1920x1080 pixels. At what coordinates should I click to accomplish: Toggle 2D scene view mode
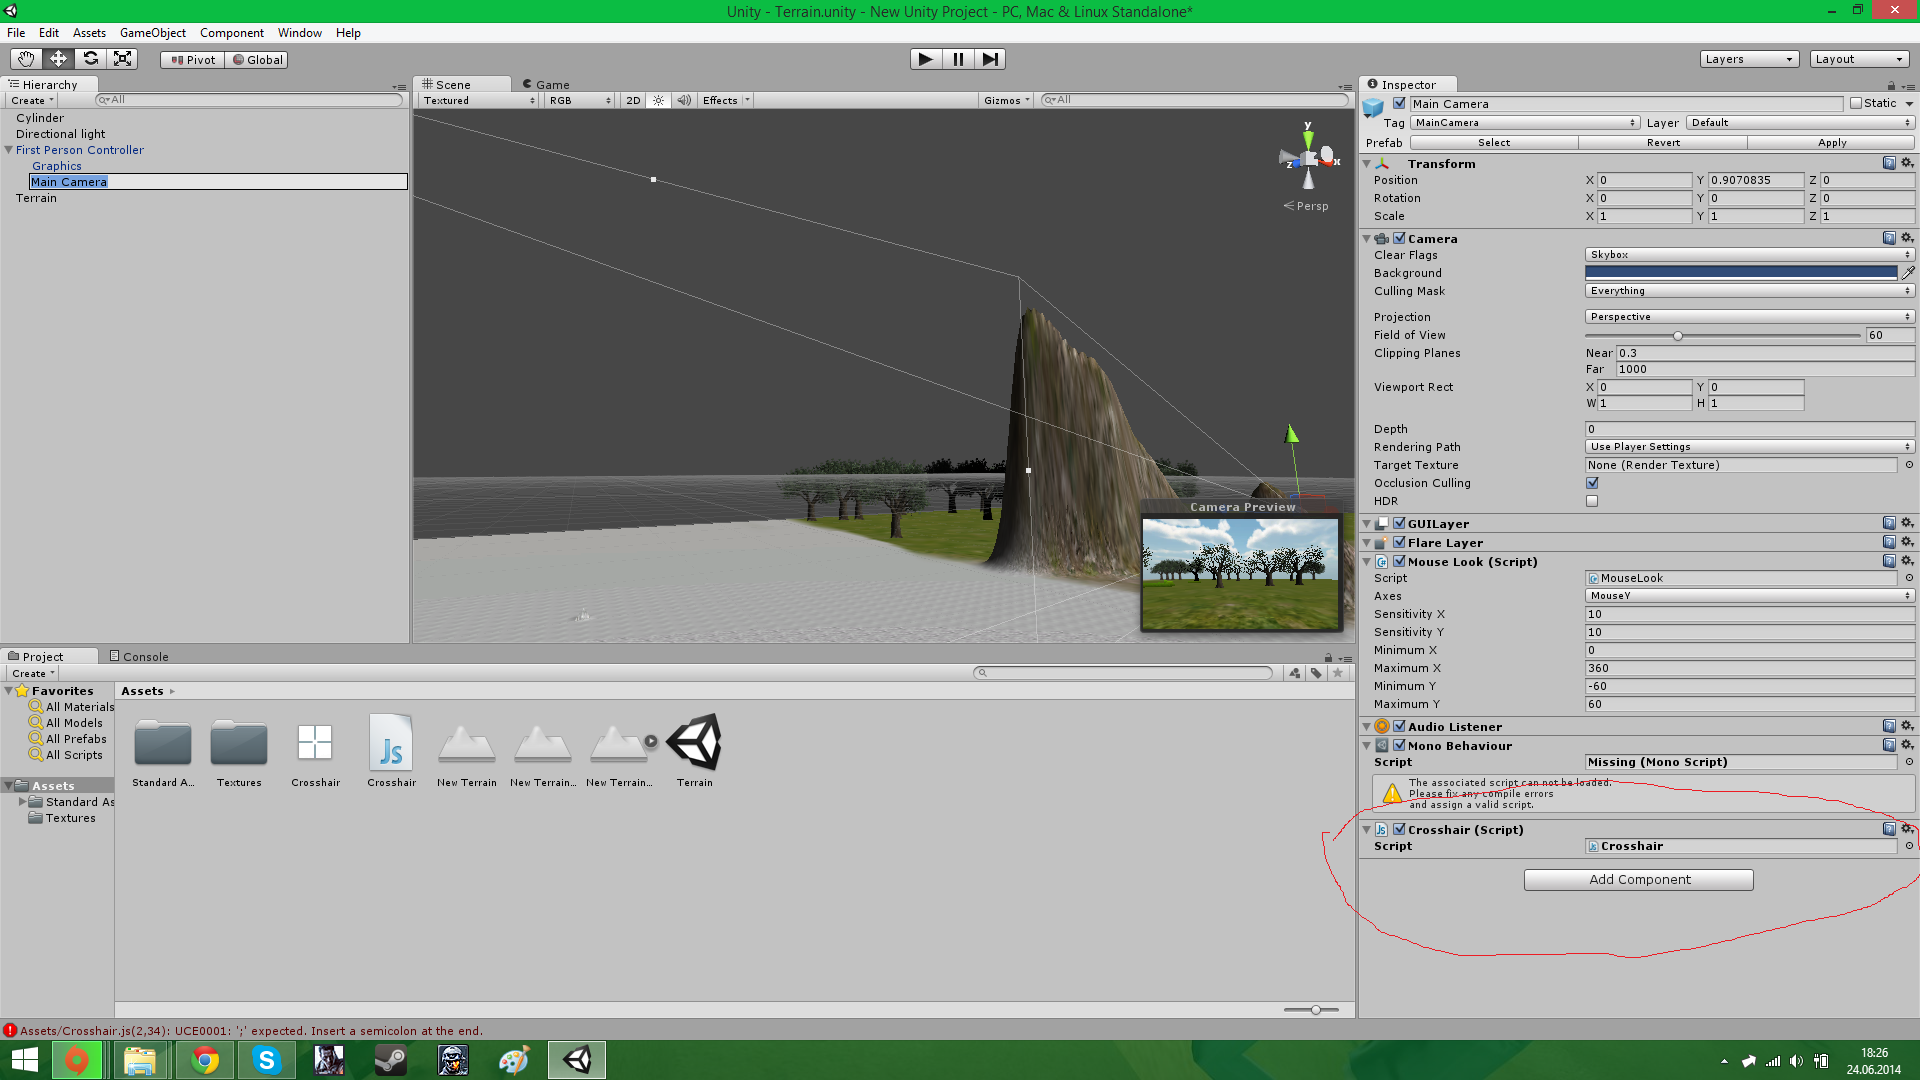[x=633, y=100]
